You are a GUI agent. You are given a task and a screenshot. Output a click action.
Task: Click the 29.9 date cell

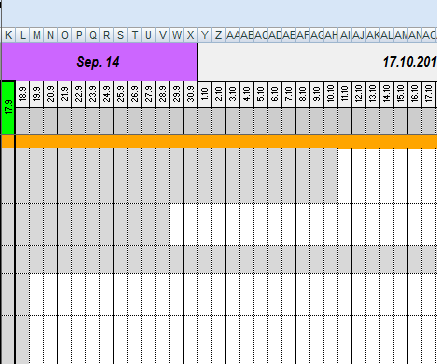point(177,94)
